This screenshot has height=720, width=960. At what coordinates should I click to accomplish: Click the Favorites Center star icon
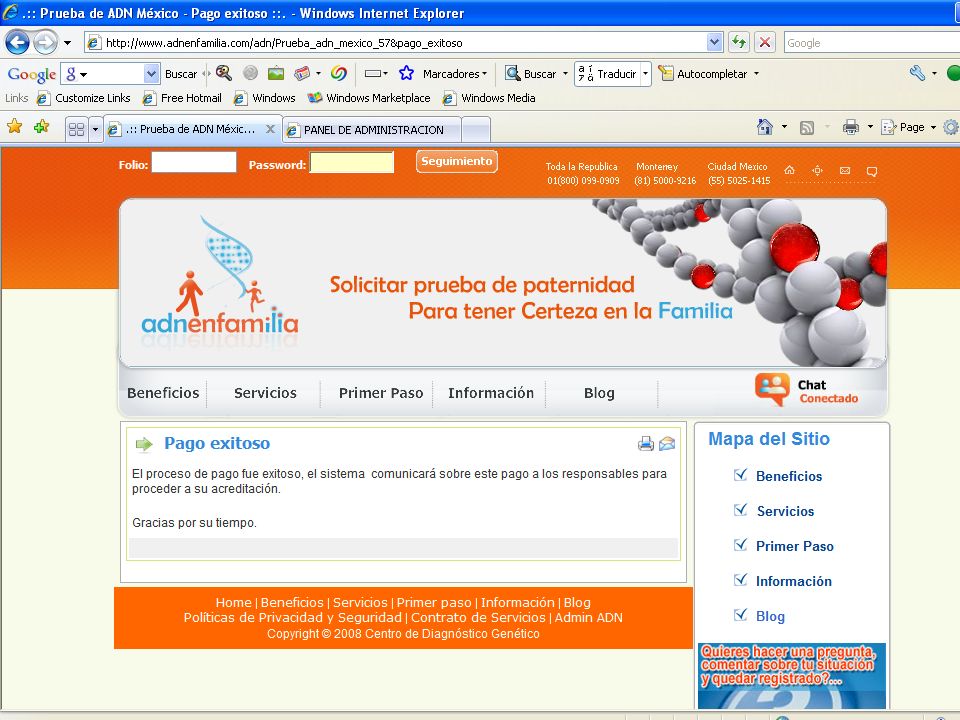[x=15, y=127]
